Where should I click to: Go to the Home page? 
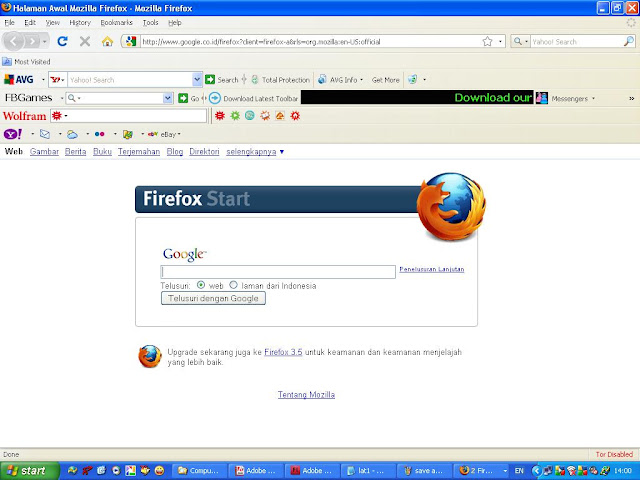pos(107,41)
